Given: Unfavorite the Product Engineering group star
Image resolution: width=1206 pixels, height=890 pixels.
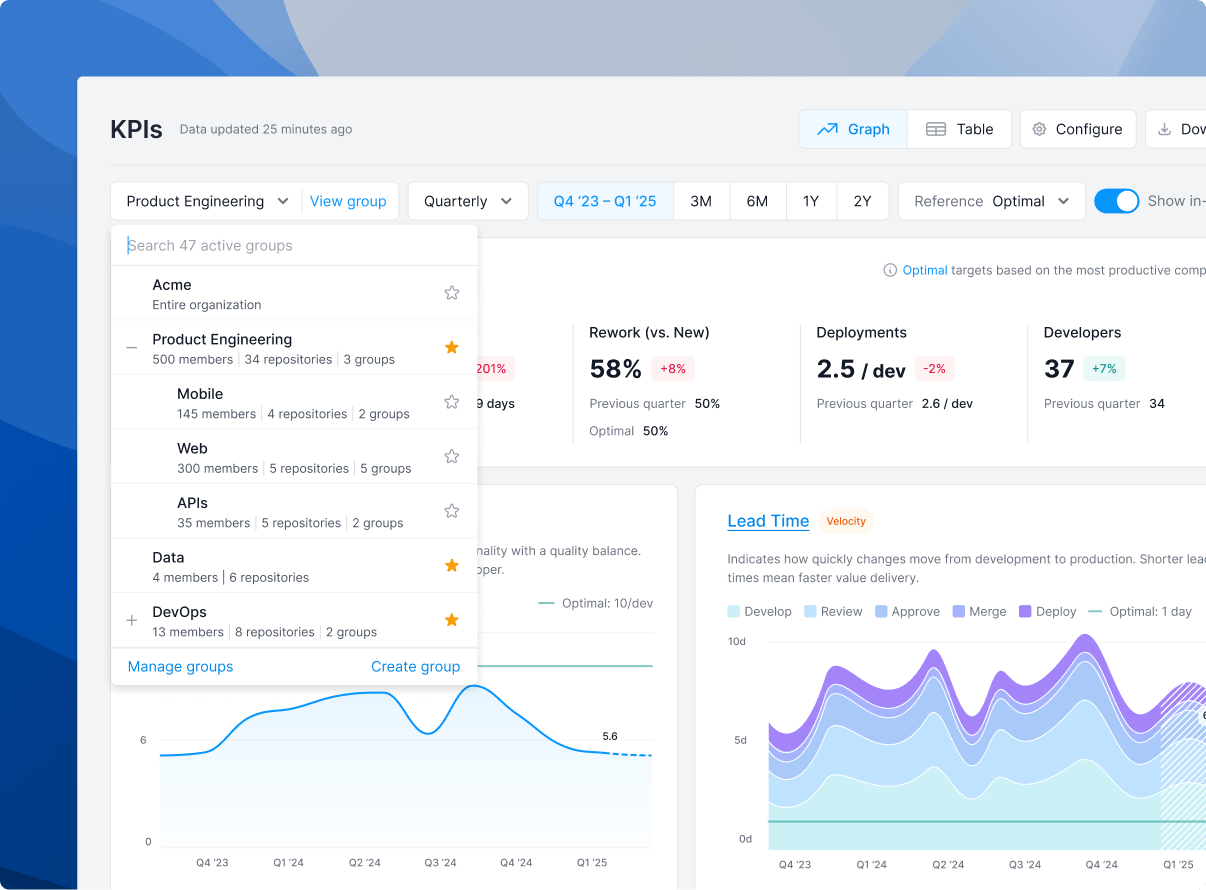Looking at the screenshot, I should click(451, 348).
